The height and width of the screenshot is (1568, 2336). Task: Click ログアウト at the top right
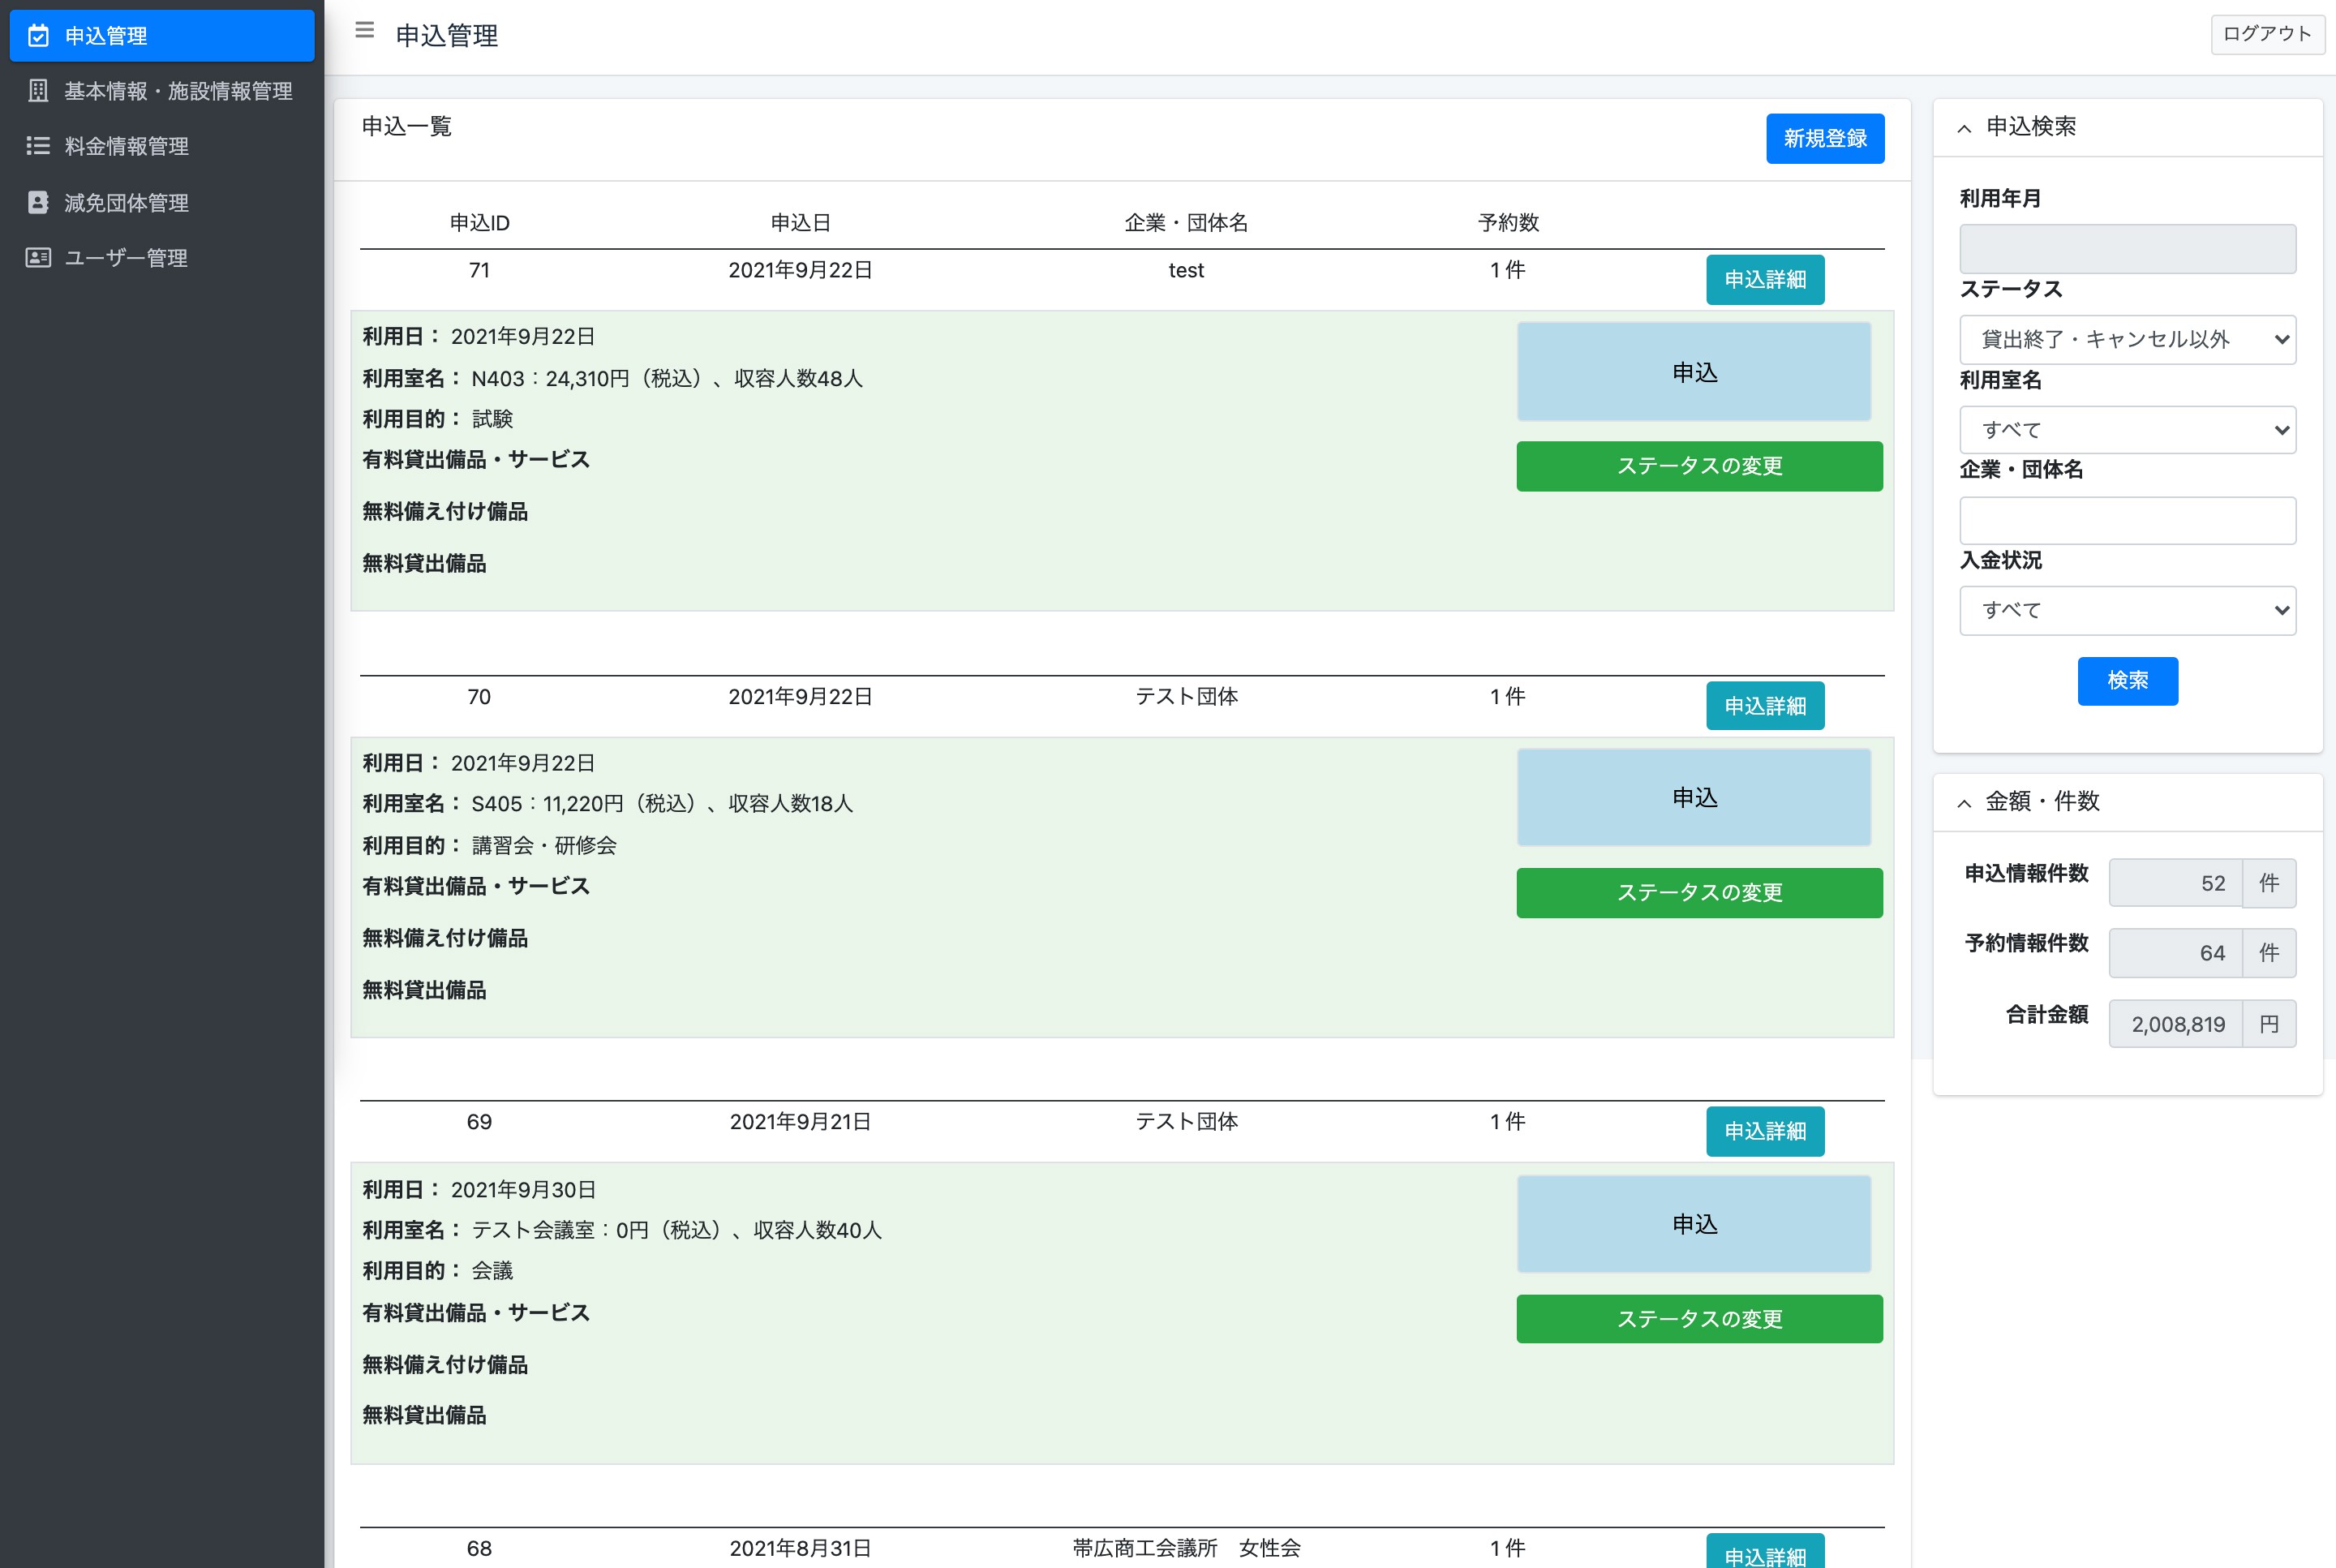point(2266,34)
